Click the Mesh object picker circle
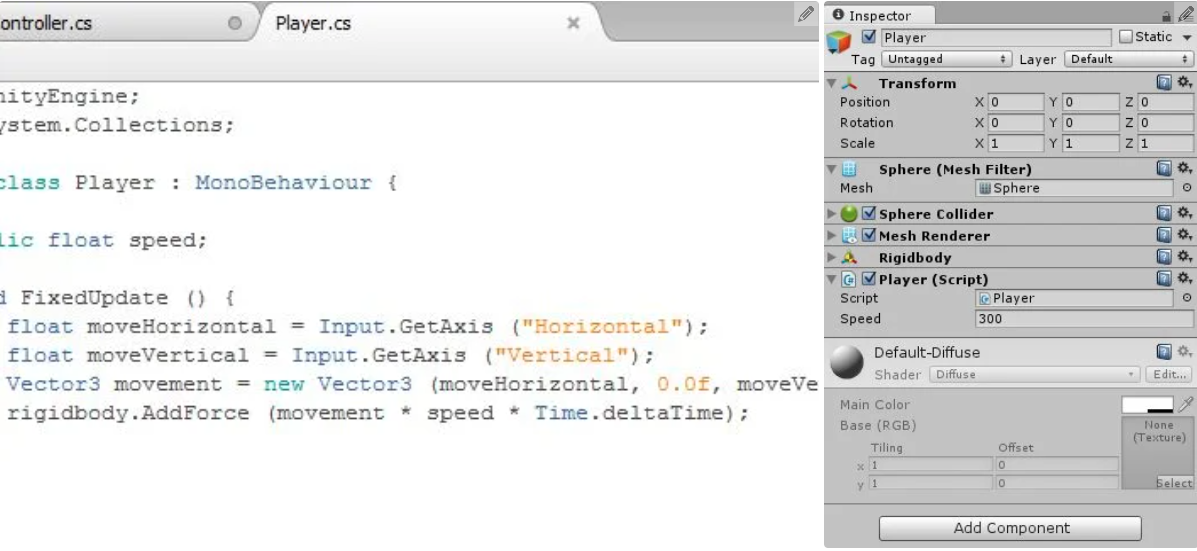This screenshot has width=1197, height=551. coord(1187,188)
